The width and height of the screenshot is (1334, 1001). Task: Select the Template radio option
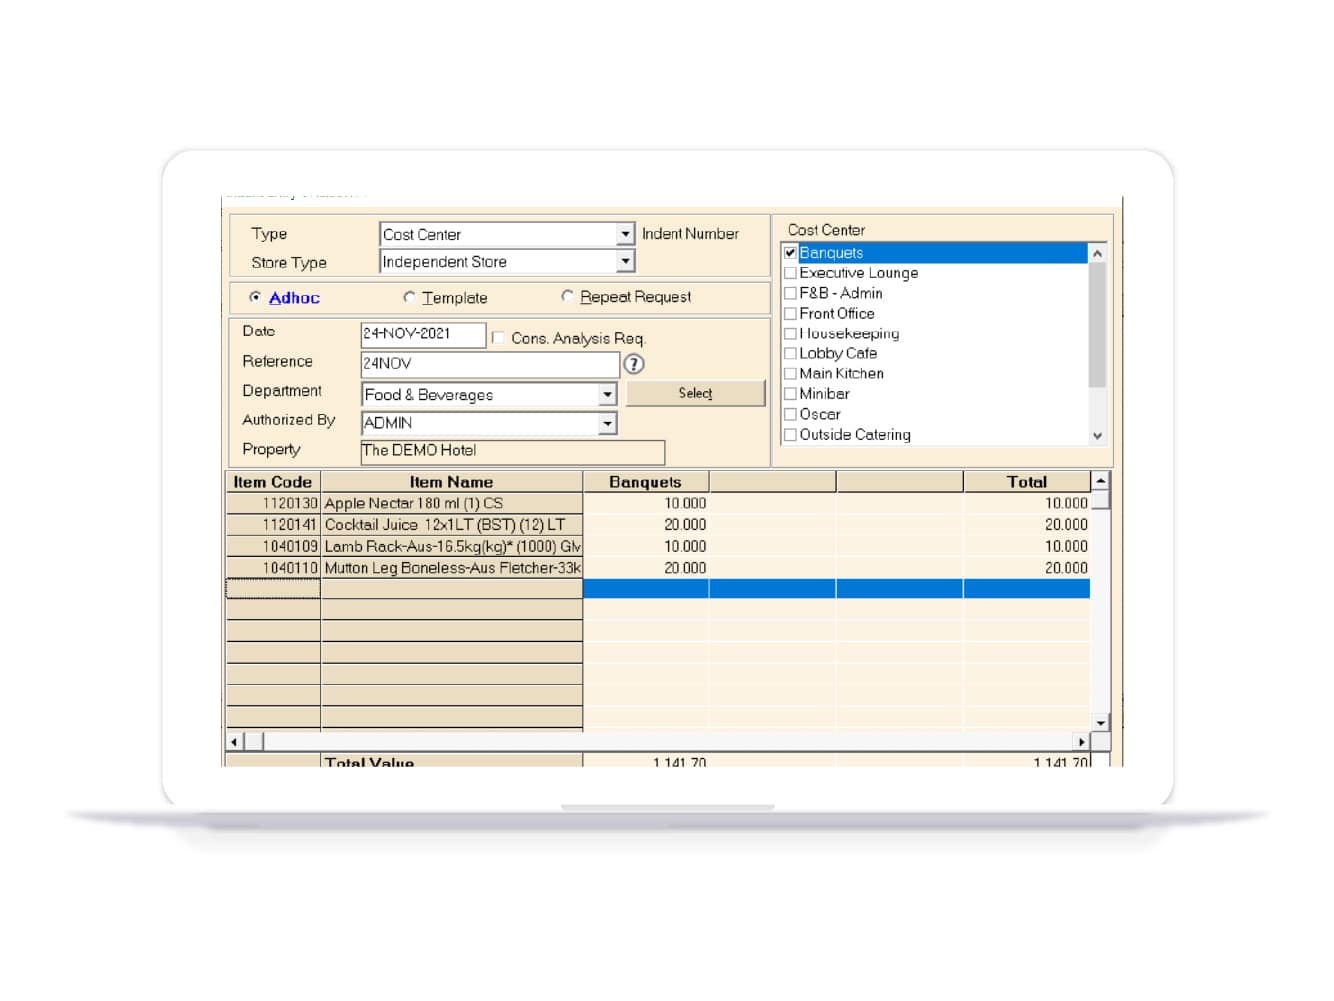point(409,297)
